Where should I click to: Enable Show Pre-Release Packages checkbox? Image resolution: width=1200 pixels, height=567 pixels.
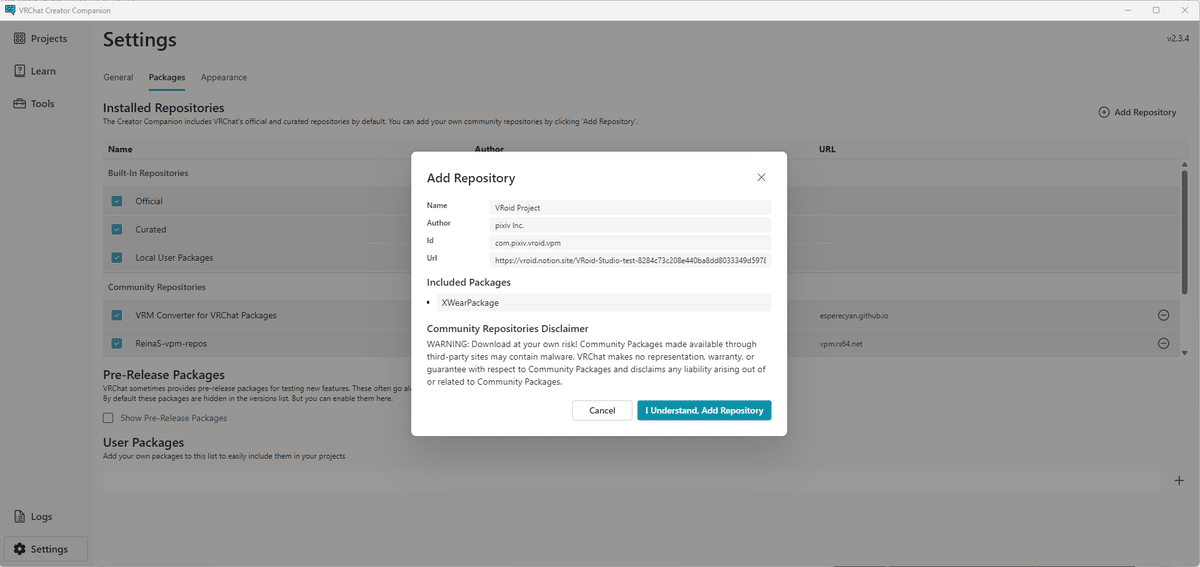coord(108,418)
